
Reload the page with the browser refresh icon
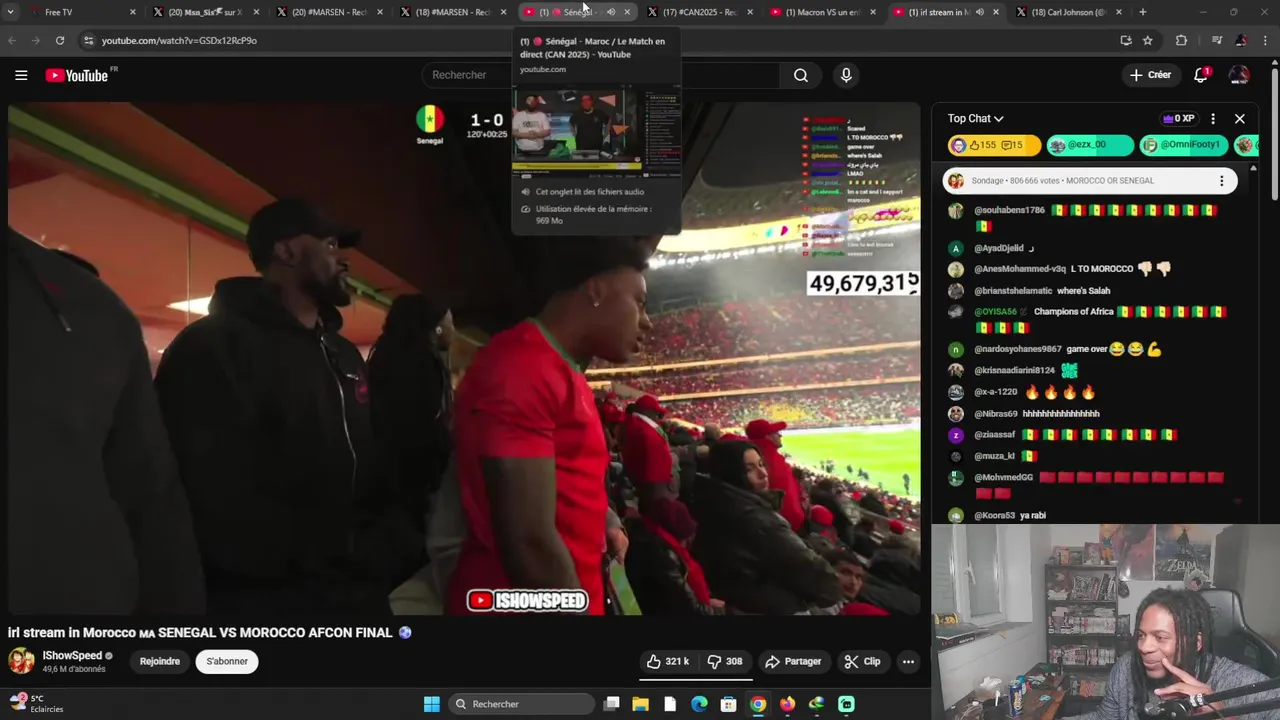60,40
